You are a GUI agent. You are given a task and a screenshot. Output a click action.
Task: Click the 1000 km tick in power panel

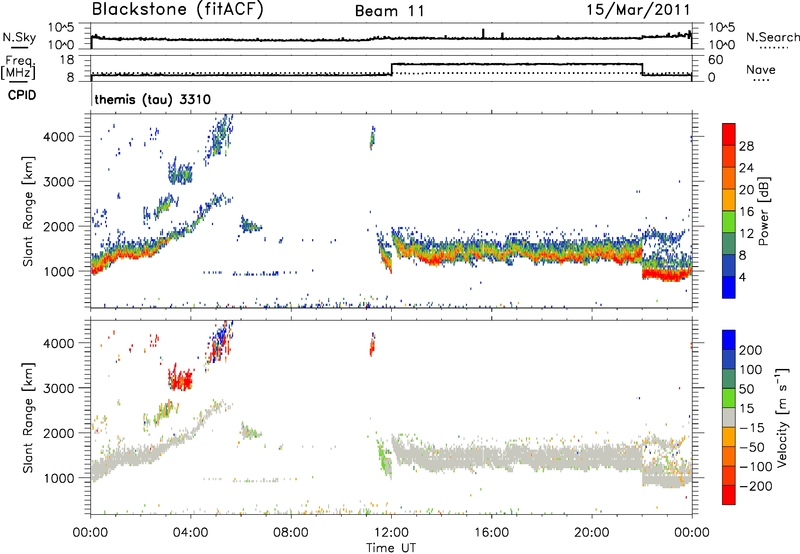[59, 271]
